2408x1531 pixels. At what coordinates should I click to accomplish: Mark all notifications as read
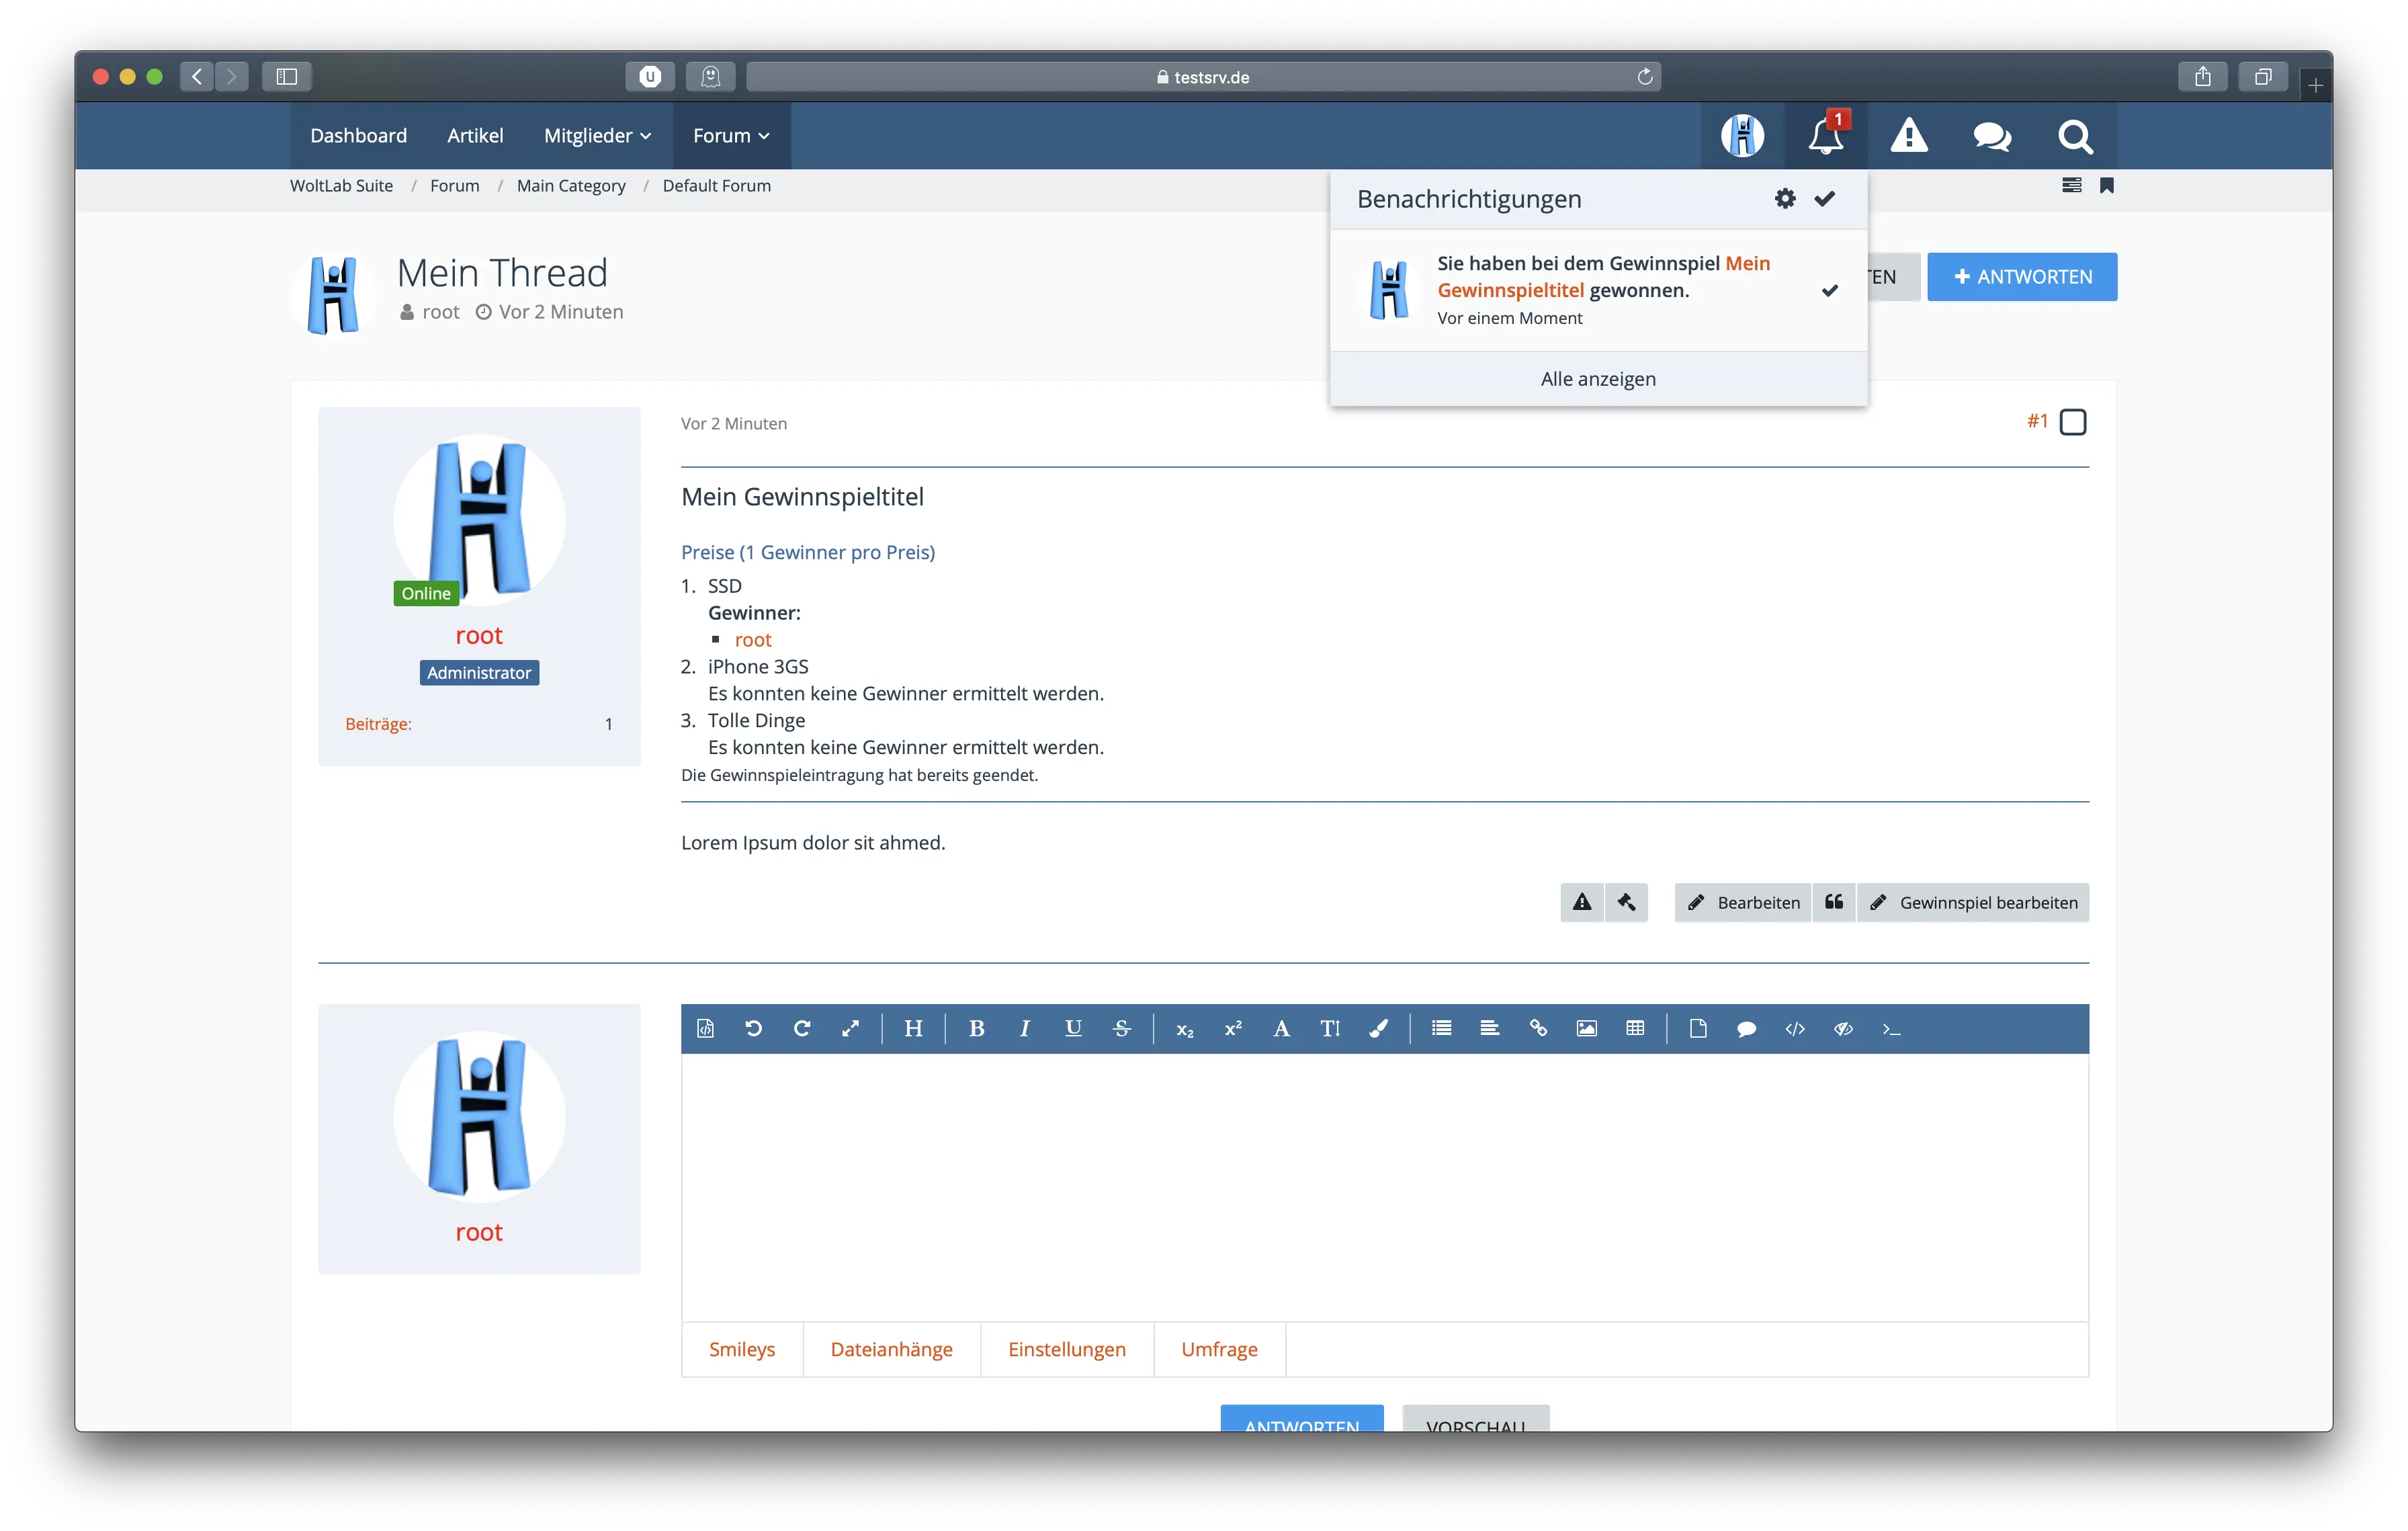pos(1825,199)
